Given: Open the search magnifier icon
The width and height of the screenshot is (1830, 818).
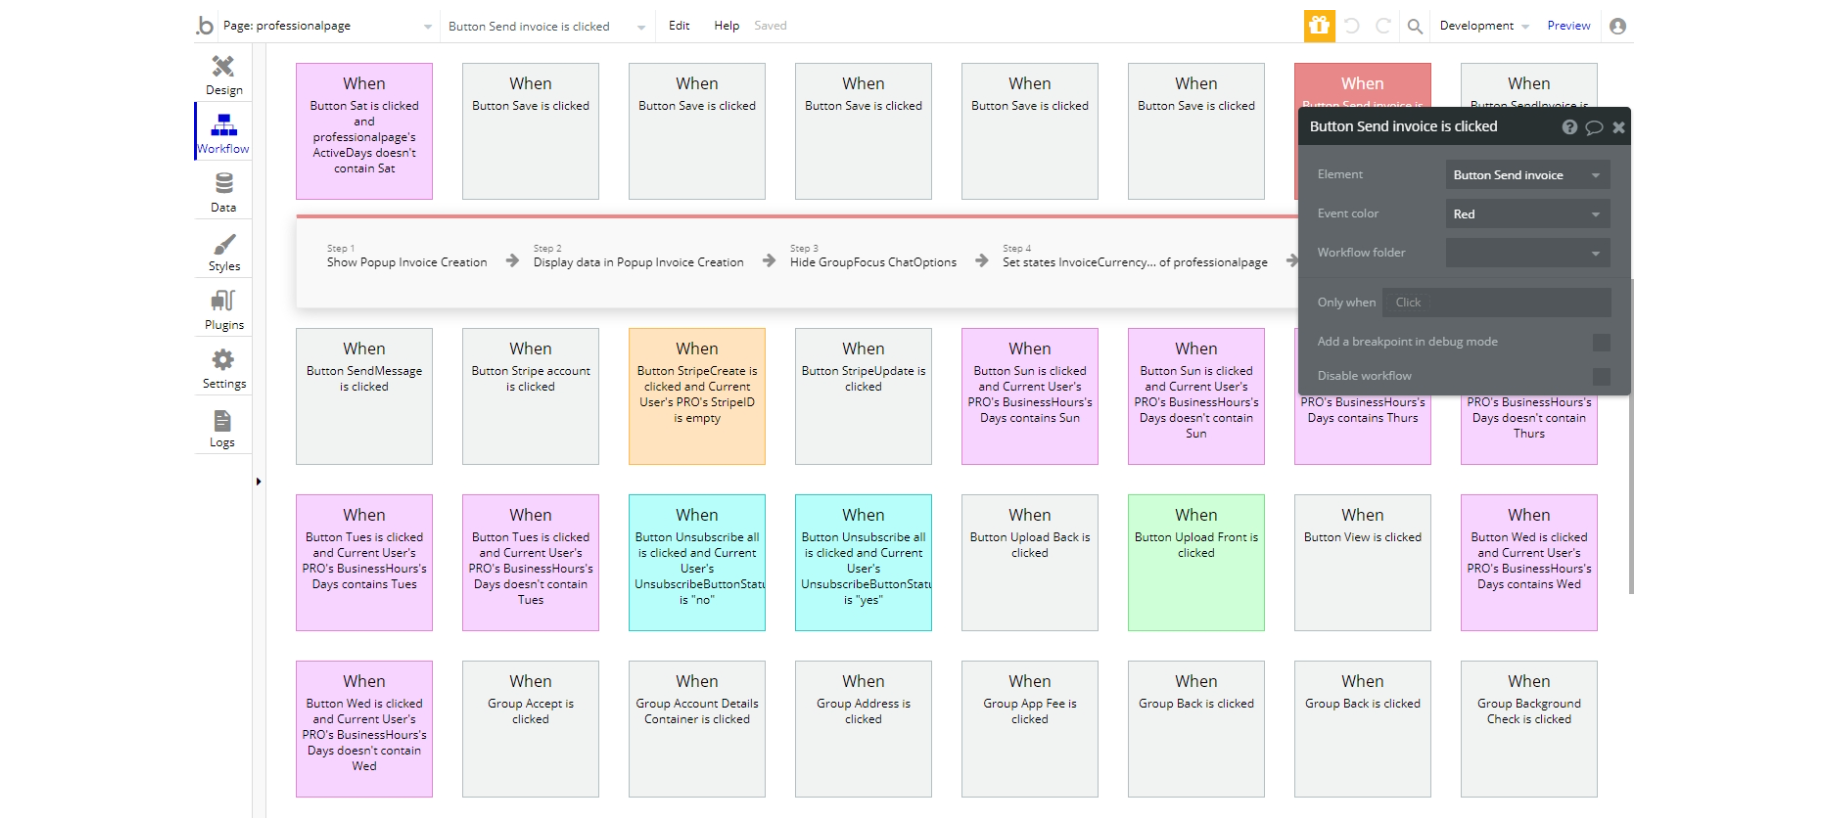Looking at the screenshot, I should [x=1415, y=26].
